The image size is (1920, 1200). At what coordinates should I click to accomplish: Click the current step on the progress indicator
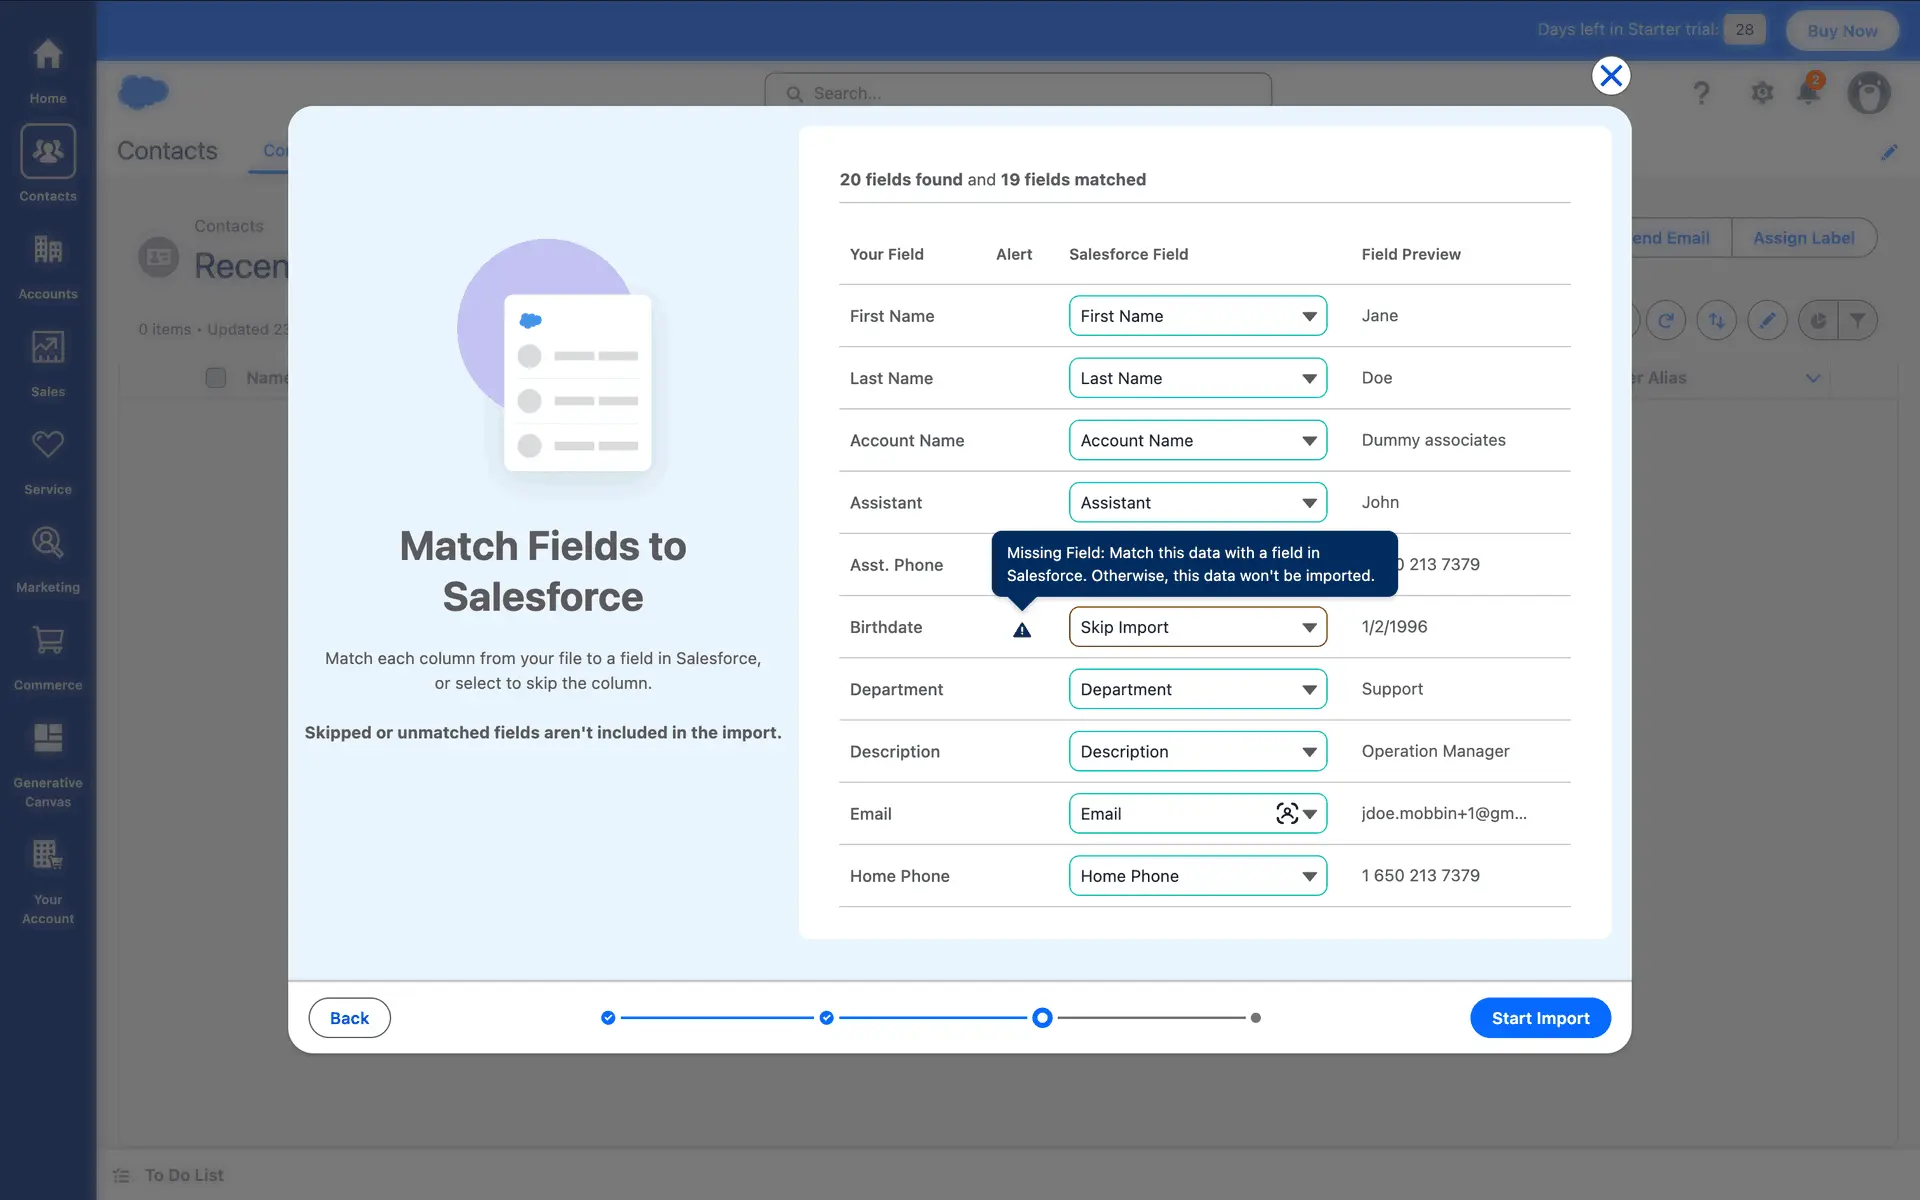(x=1042, y=1018)
